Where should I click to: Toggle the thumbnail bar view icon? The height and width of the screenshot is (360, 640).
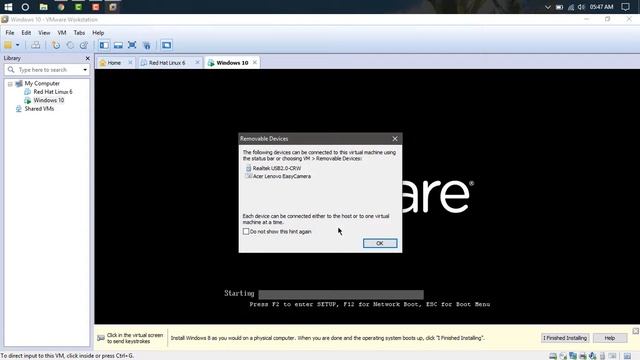point(118,45)
